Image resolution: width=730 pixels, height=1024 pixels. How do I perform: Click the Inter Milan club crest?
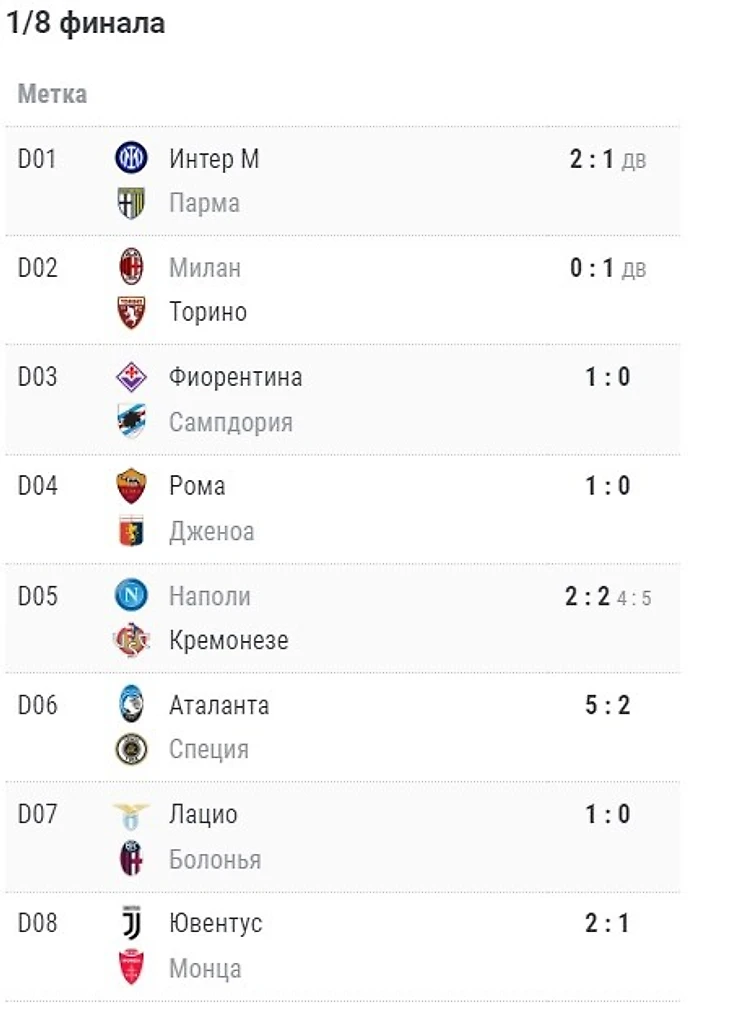(131, 159)
